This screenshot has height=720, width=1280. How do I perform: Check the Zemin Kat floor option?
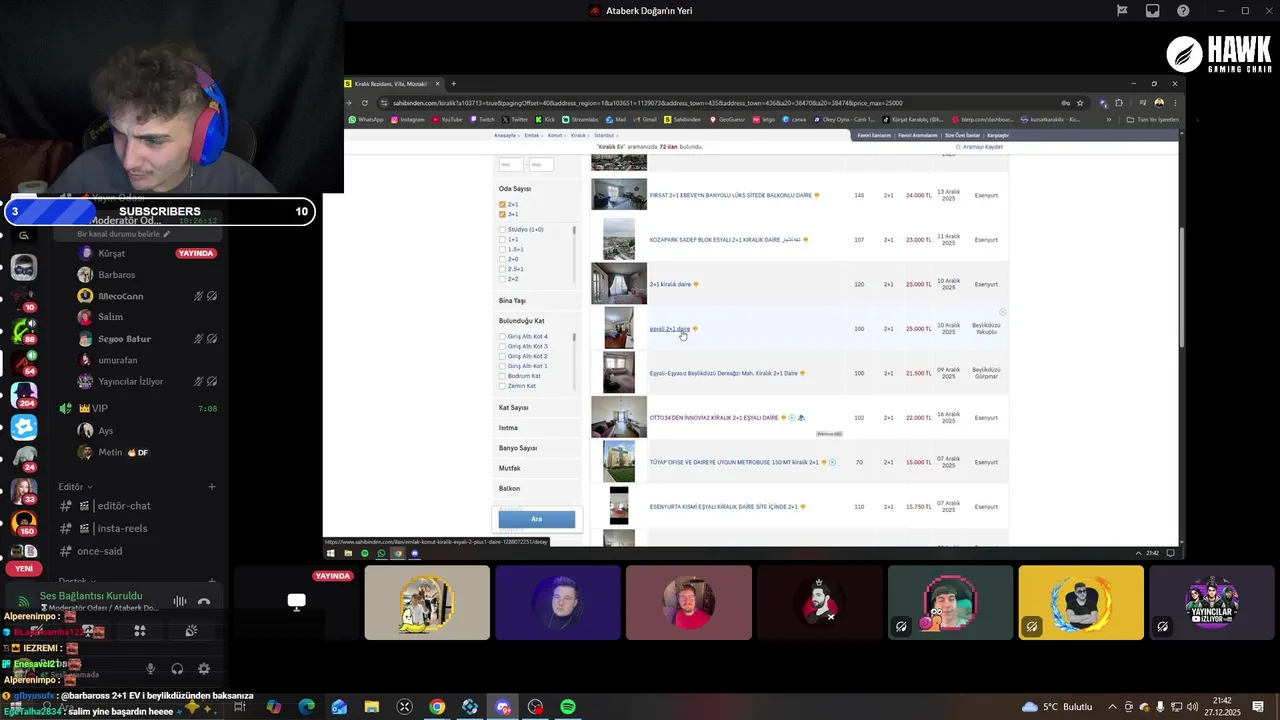502,386
